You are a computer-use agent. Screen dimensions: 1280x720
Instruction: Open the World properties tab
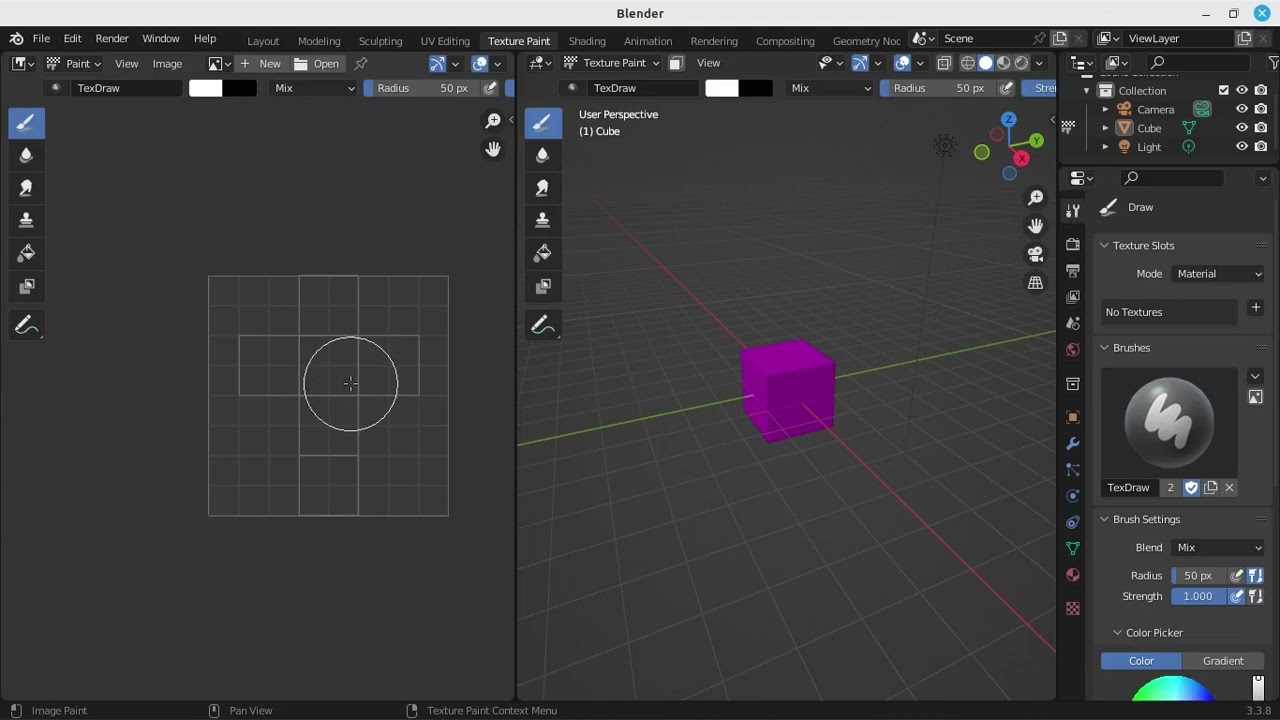click(x=1073, y=349)
